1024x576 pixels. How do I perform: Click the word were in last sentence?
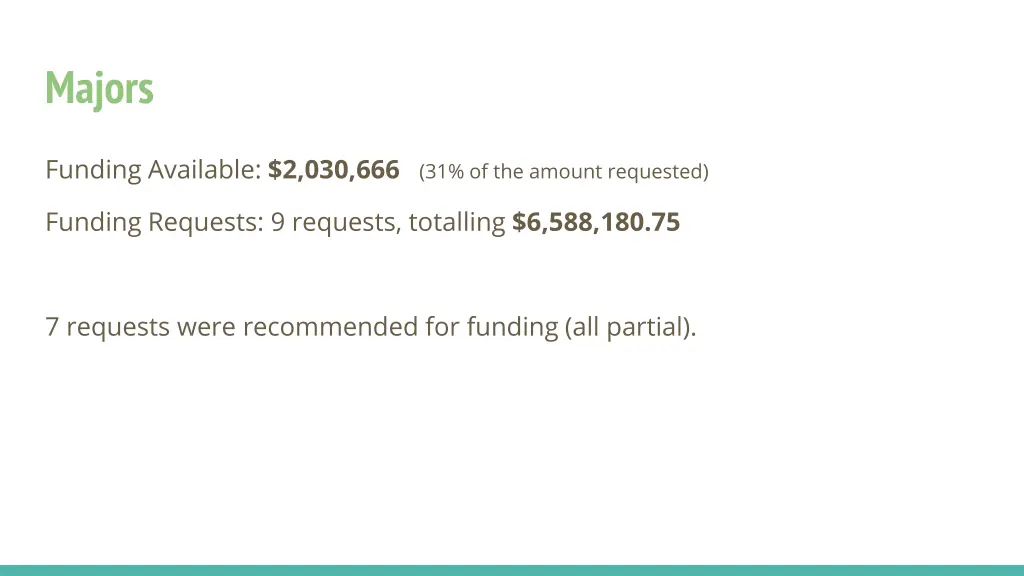tap(206, 327)
